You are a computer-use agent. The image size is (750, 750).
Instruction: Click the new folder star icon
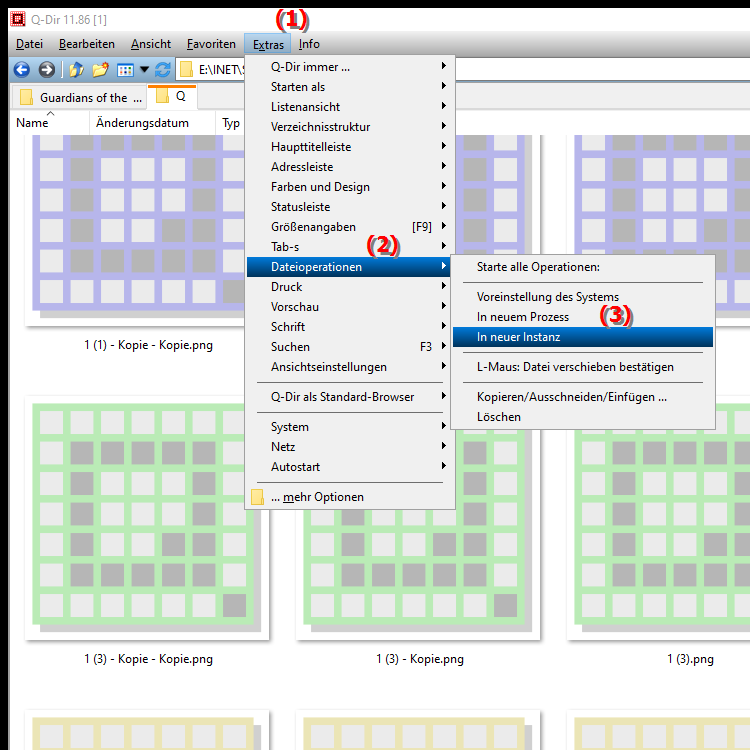coord(100,70)
